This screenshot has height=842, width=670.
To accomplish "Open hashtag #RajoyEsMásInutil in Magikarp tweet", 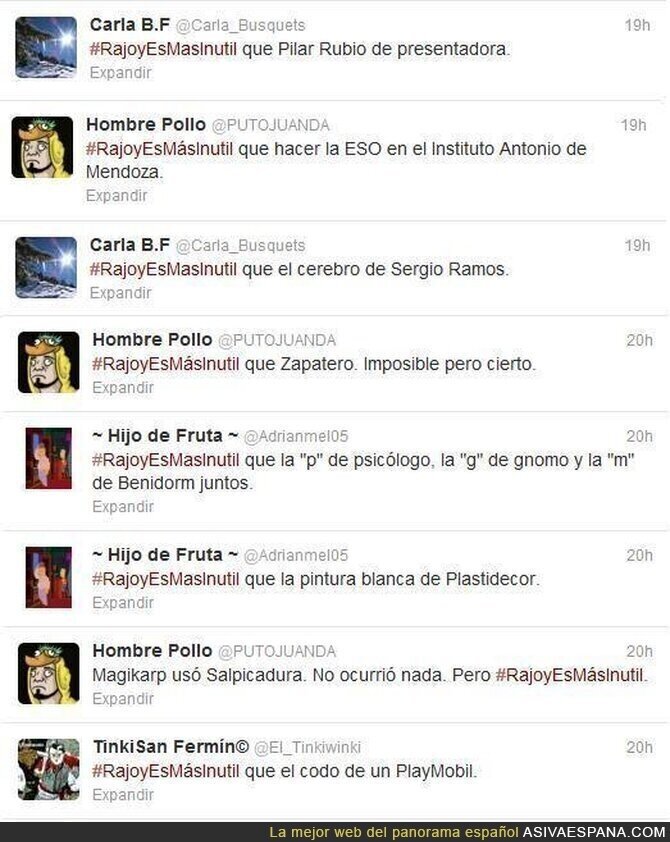I will pos(569,675).
